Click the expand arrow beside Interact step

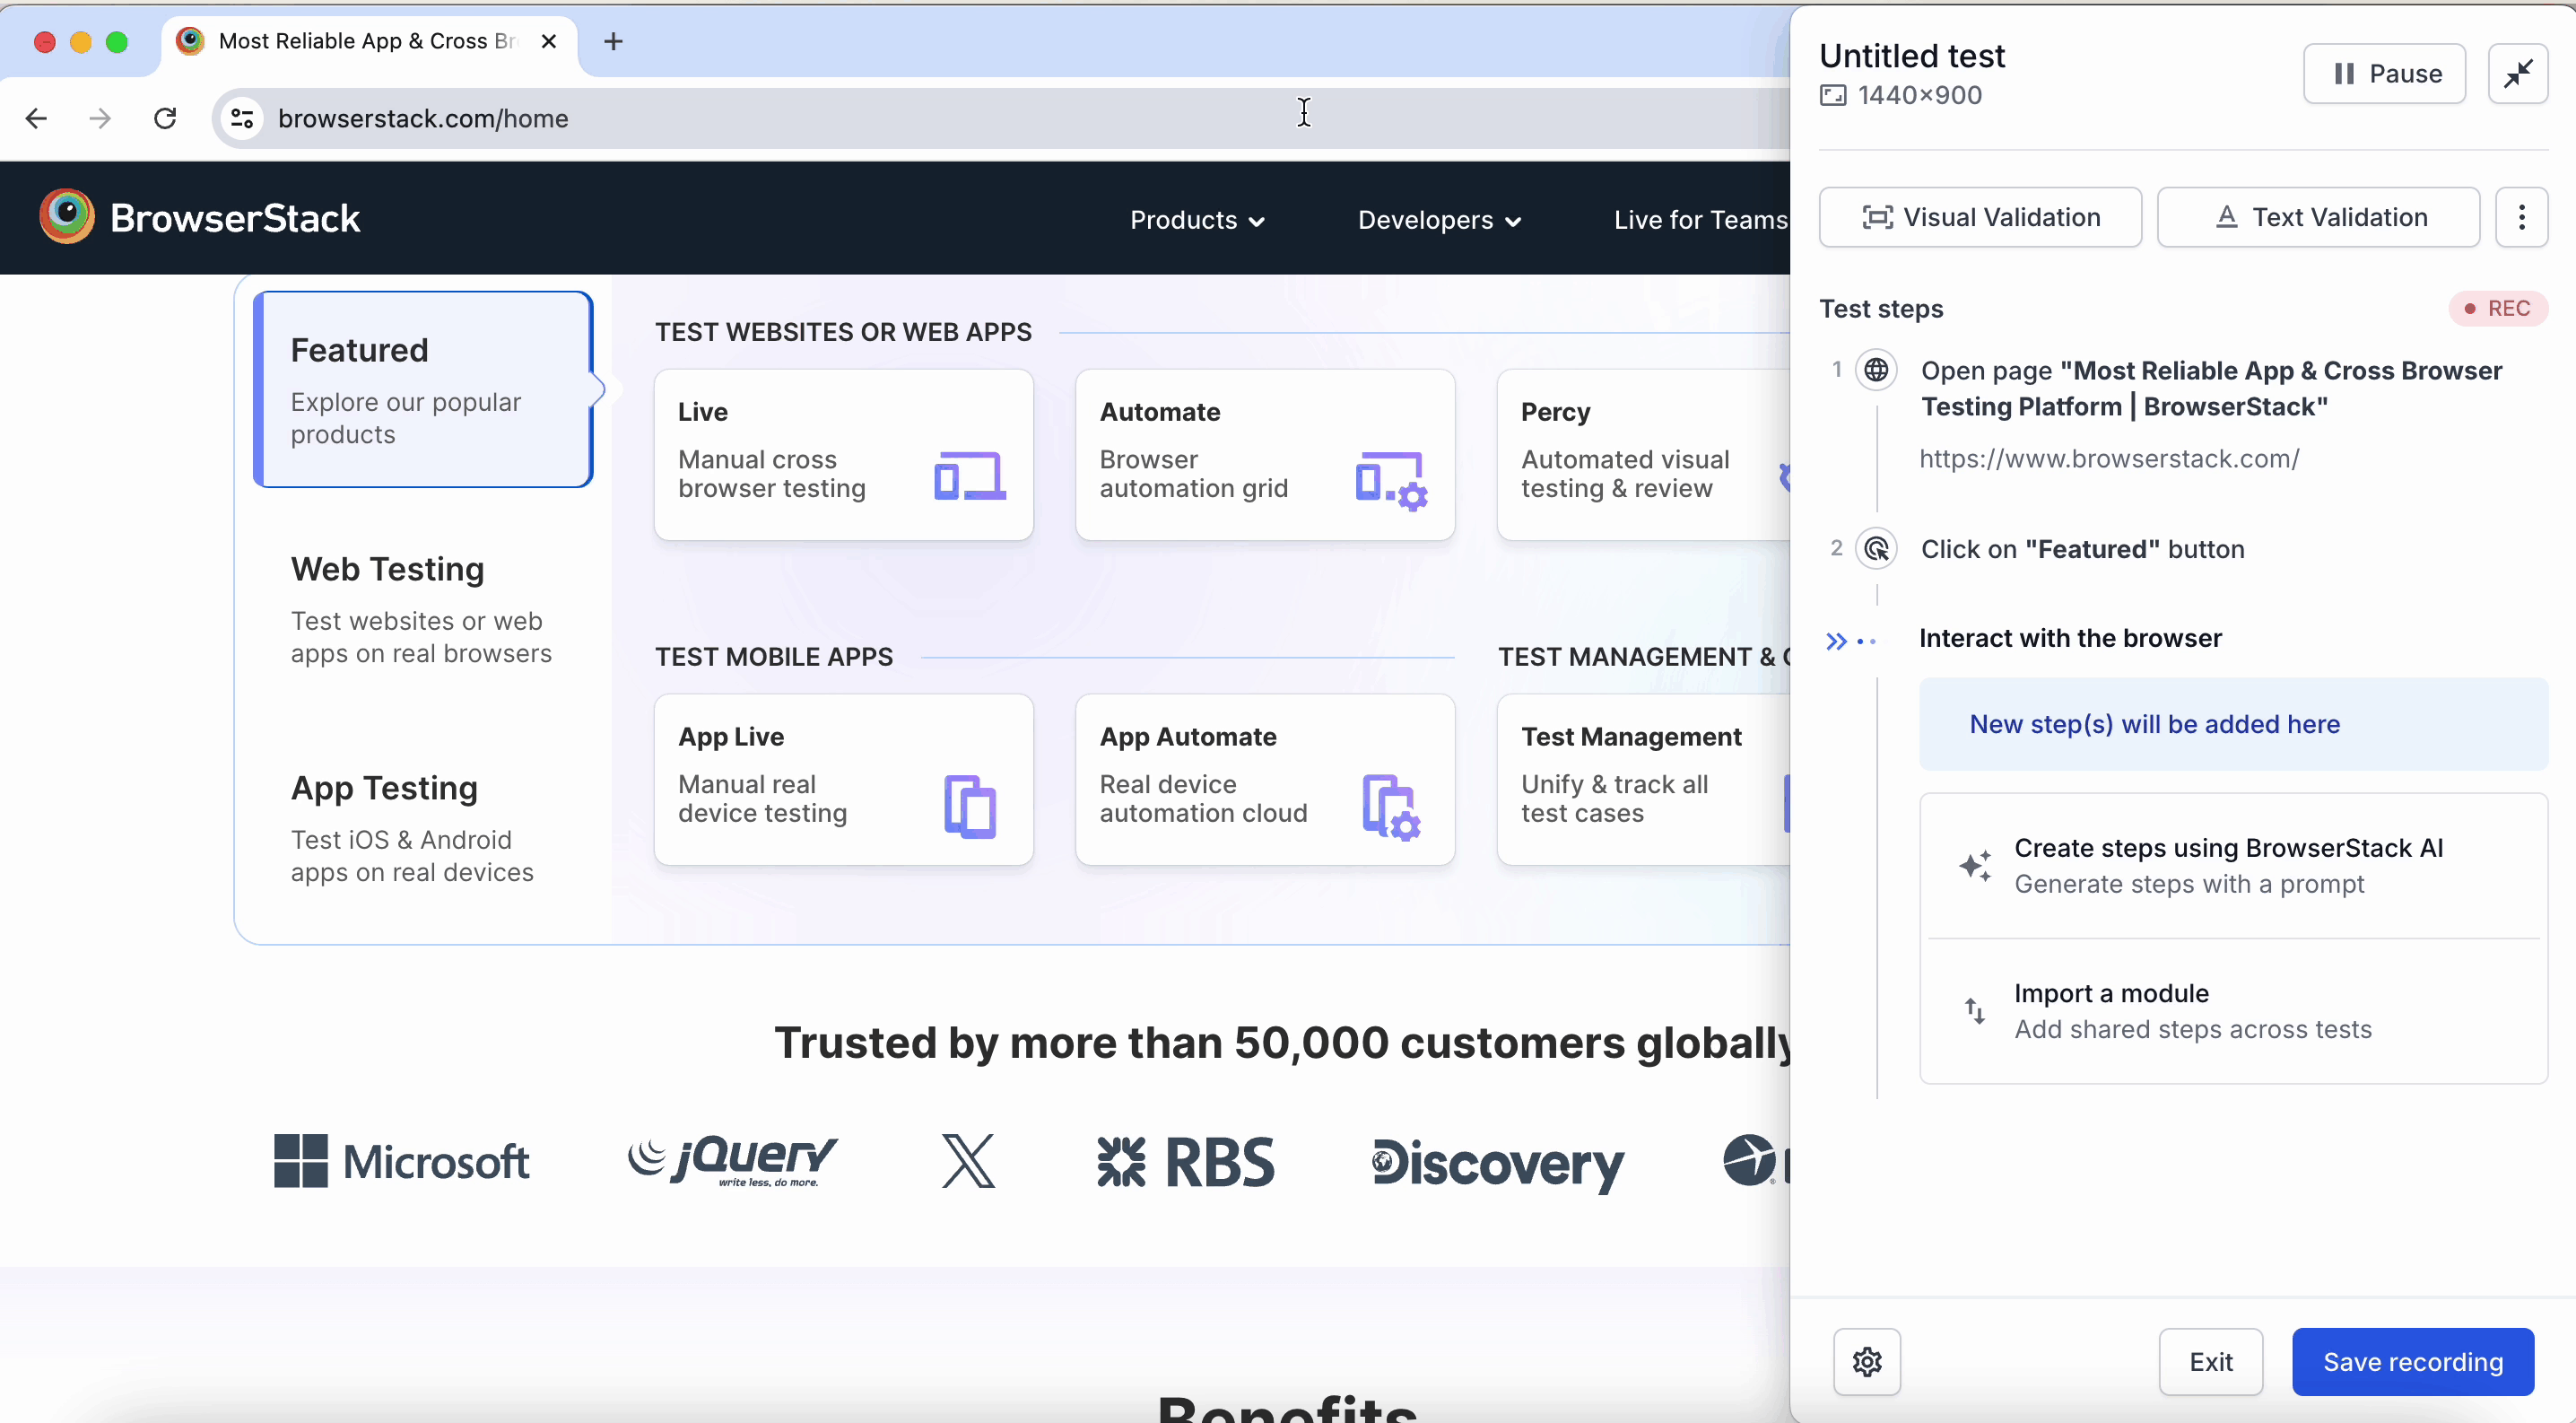(x=1835, y=638)
